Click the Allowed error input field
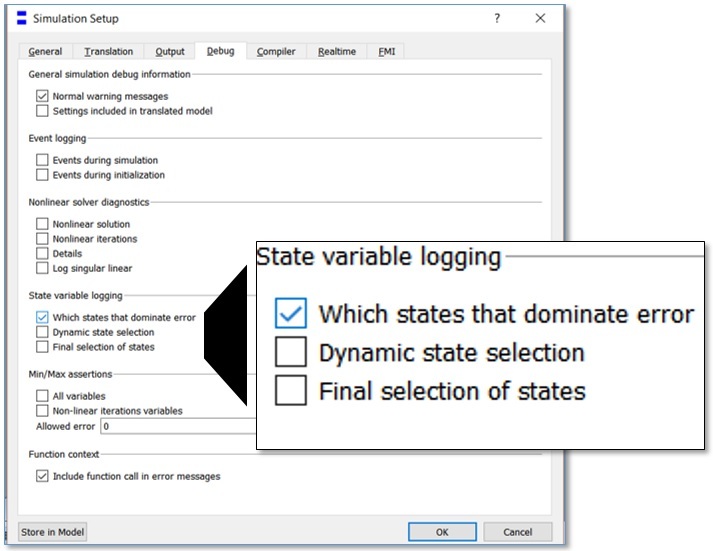713x551 pixels. coord(178,426)
